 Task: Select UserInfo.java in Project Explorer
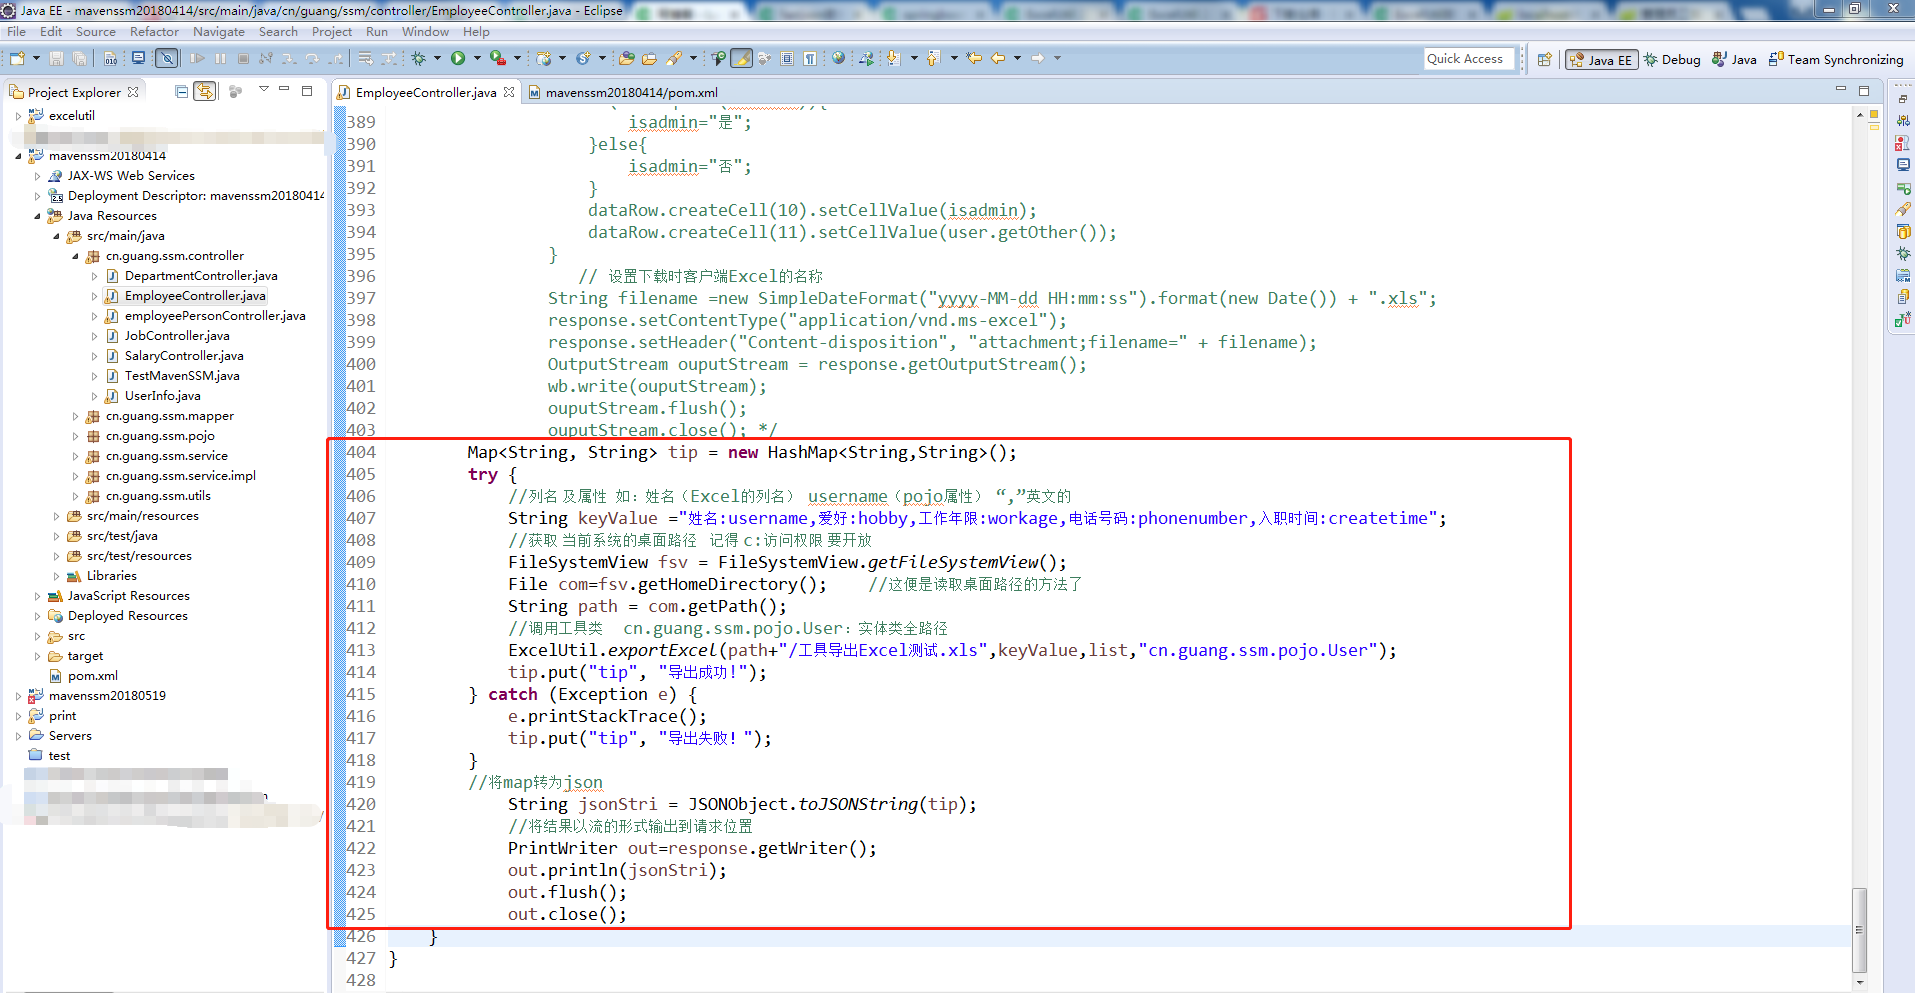click(162, 396)
